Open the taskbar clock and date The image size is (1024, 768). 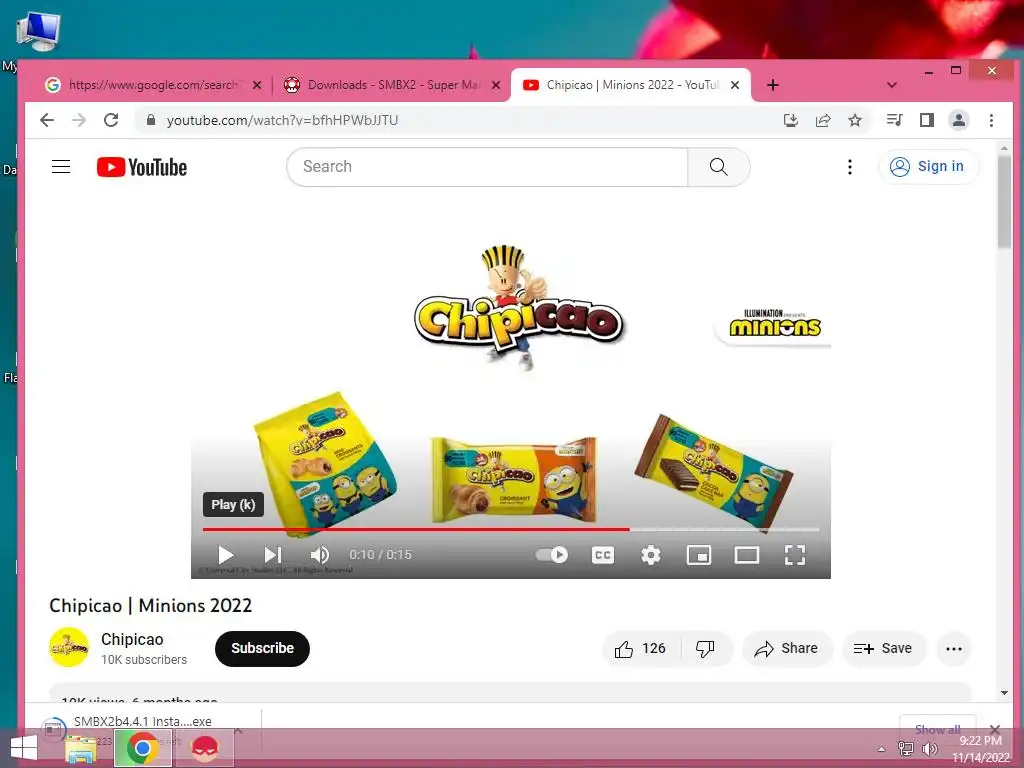pos(981,749)
